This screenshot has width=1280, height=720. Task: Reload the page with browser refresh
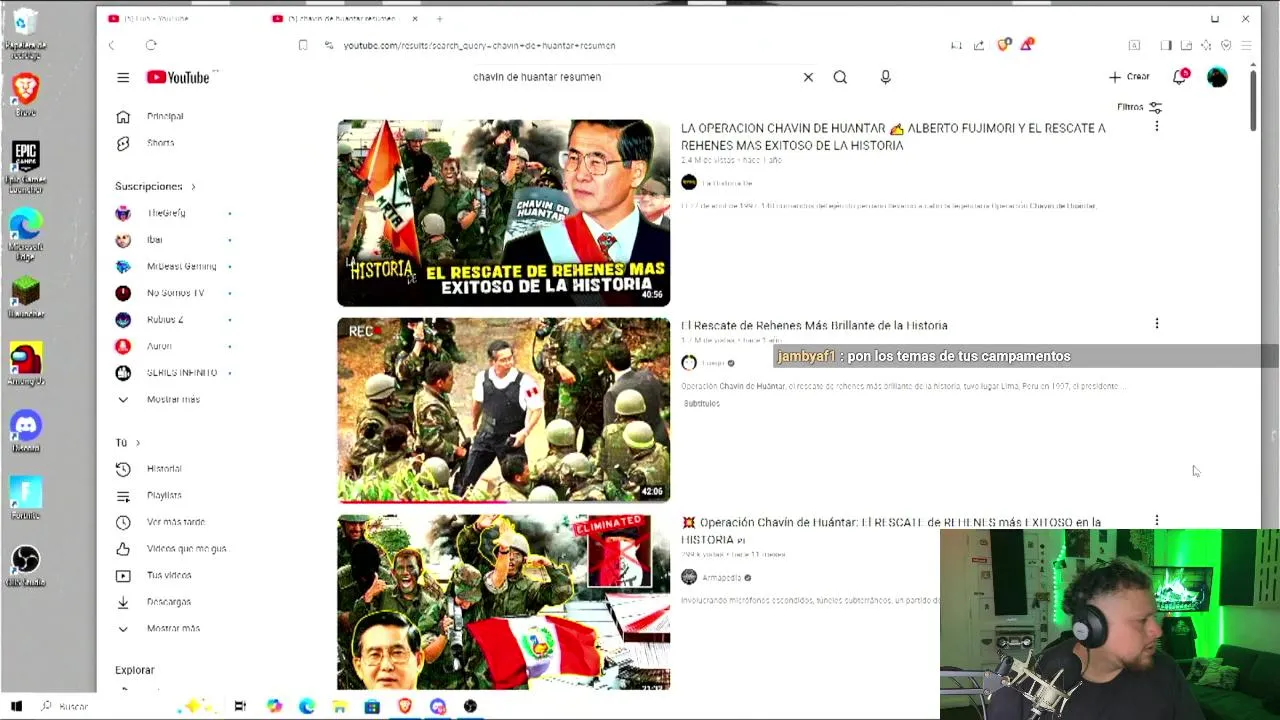pyautogui.click(x=151, y=45)
